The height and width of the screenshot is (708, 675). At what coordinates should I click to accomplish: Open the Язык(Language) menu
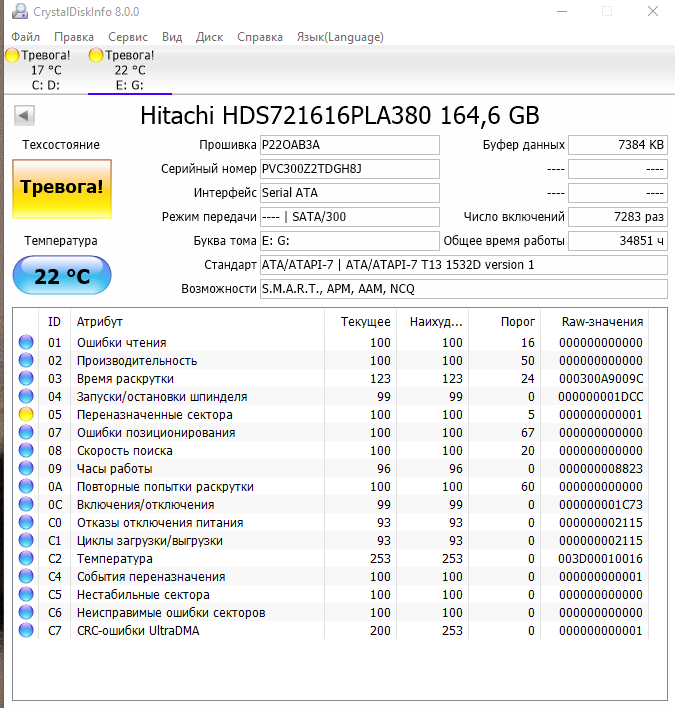pos(339,37)
